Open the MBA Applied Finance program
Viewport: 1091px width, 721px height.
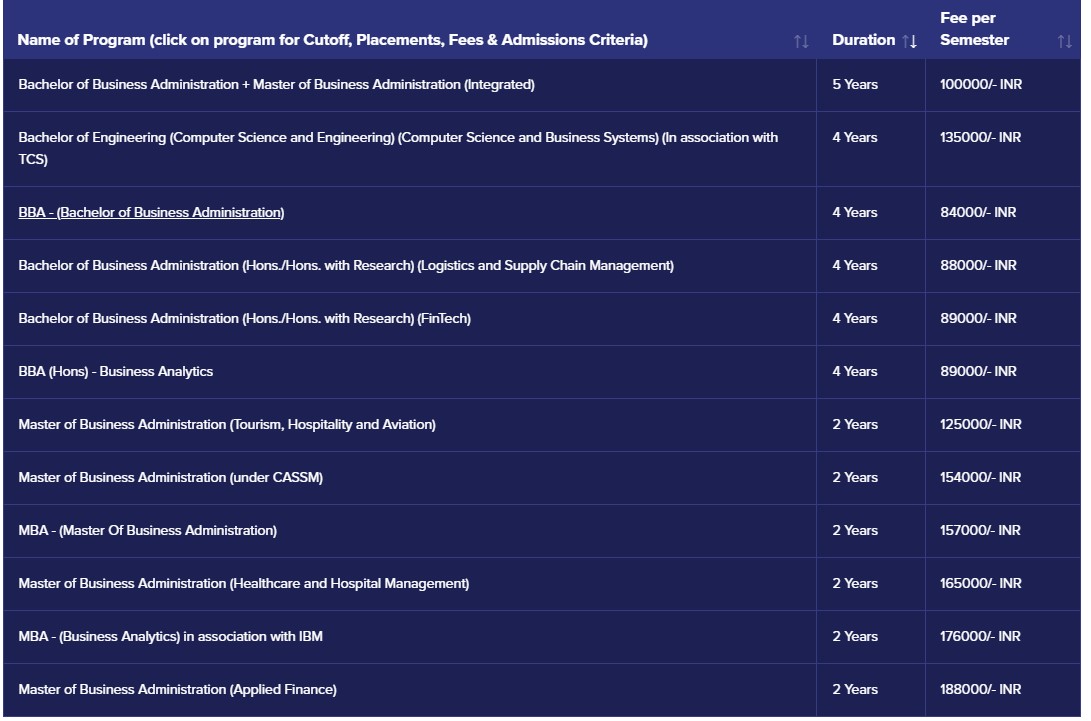pyautogui.click(x=177, y=690)
